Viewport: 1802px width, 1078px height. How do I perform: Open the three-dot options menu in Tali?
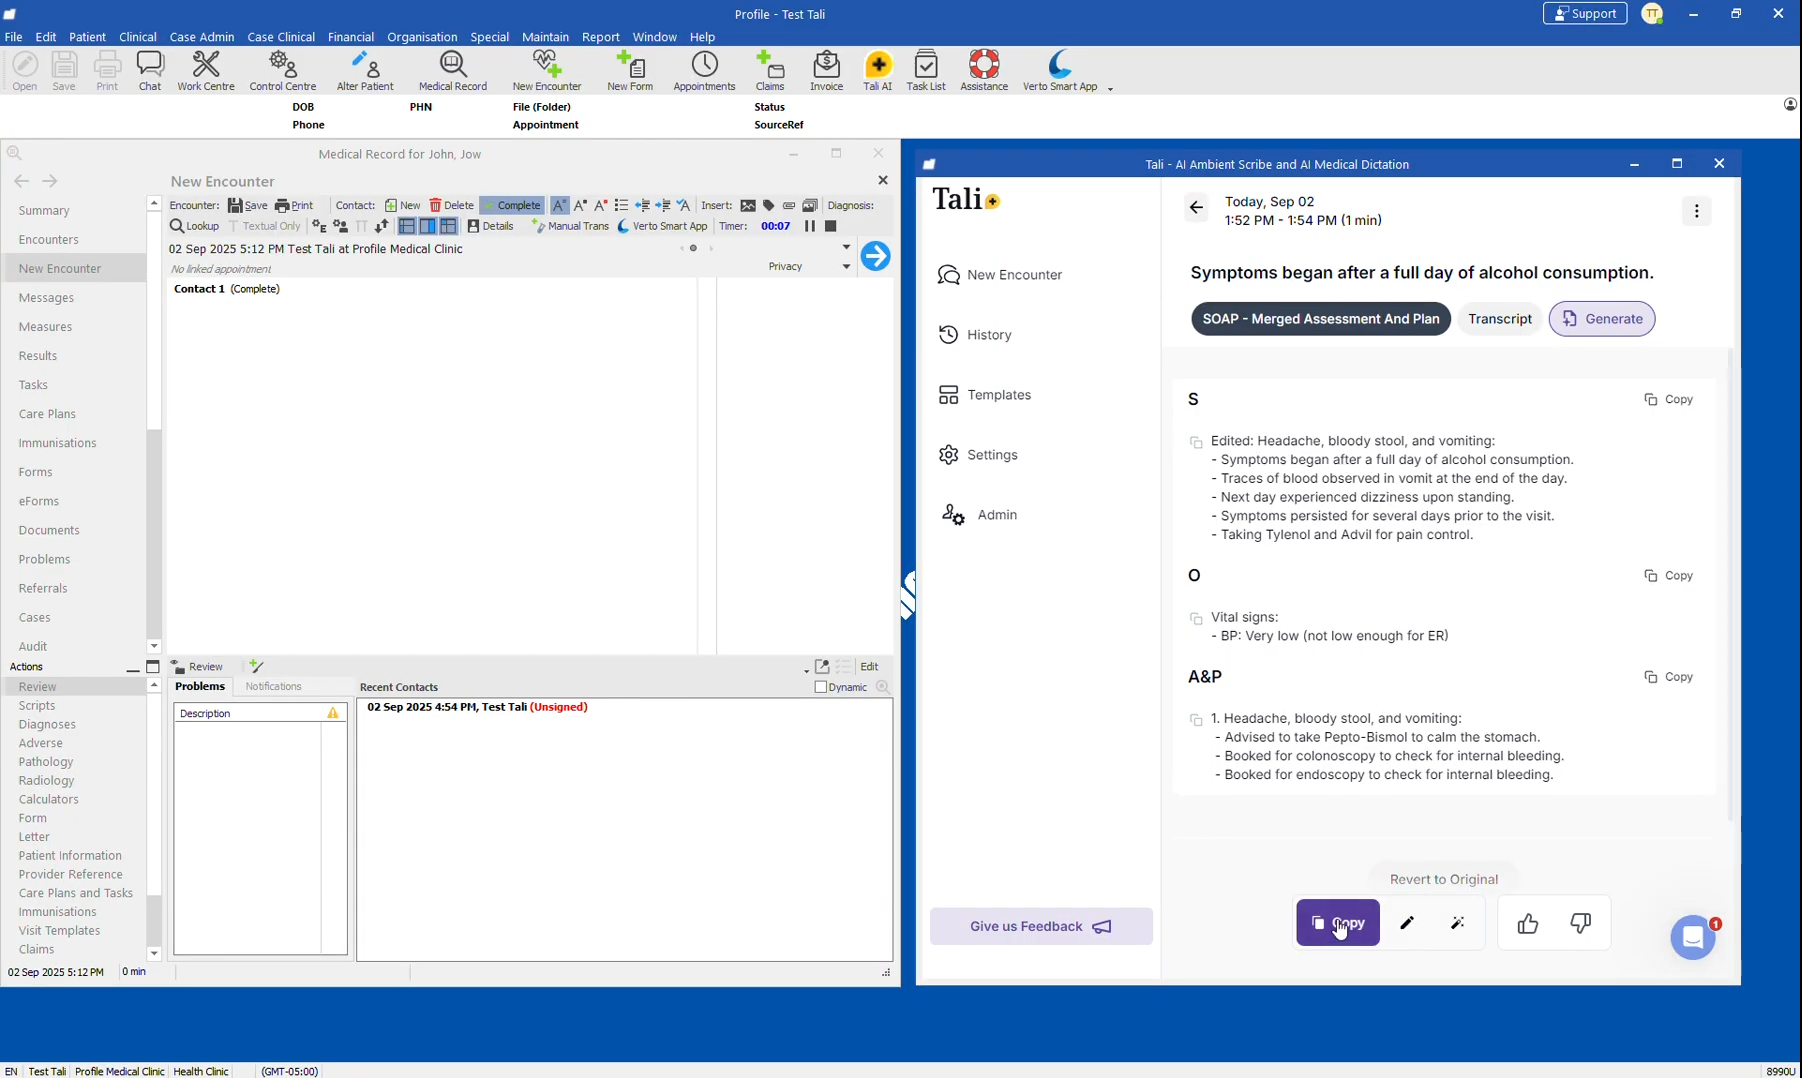point(1696,212)
